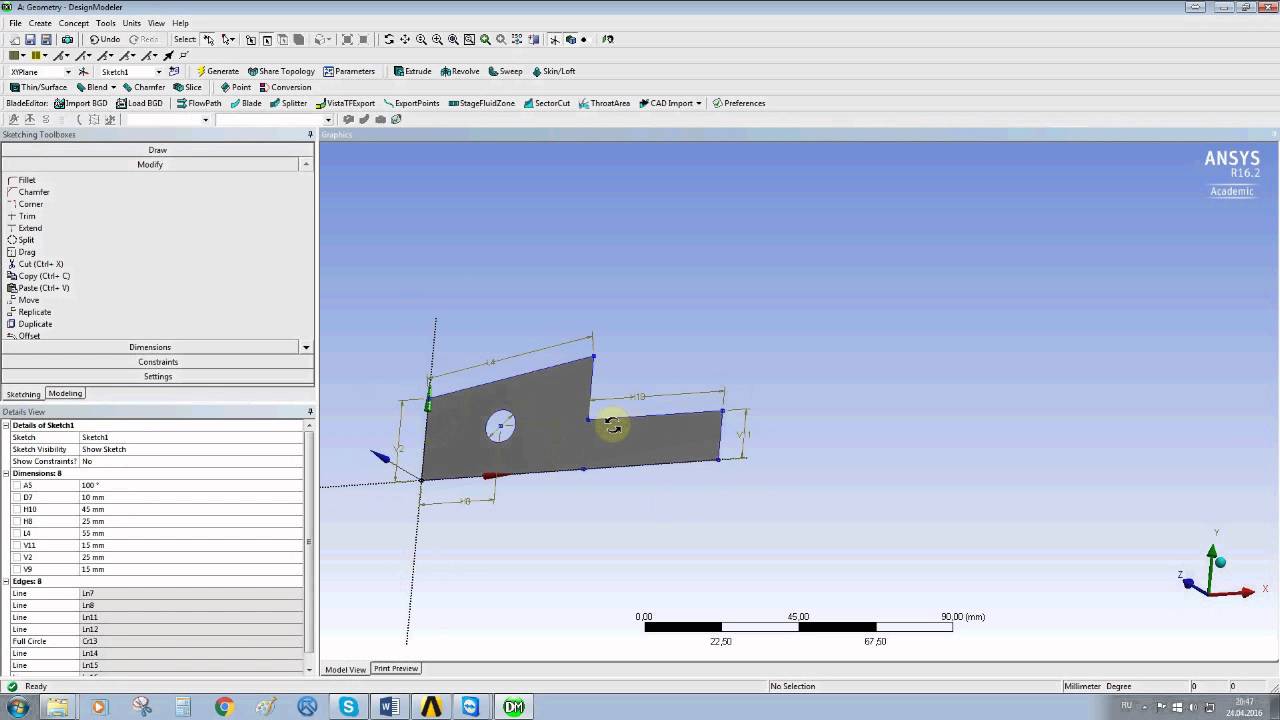Open the Concept menu
The width and height of the screenshot is (1280, 720).
pos(74,23)
